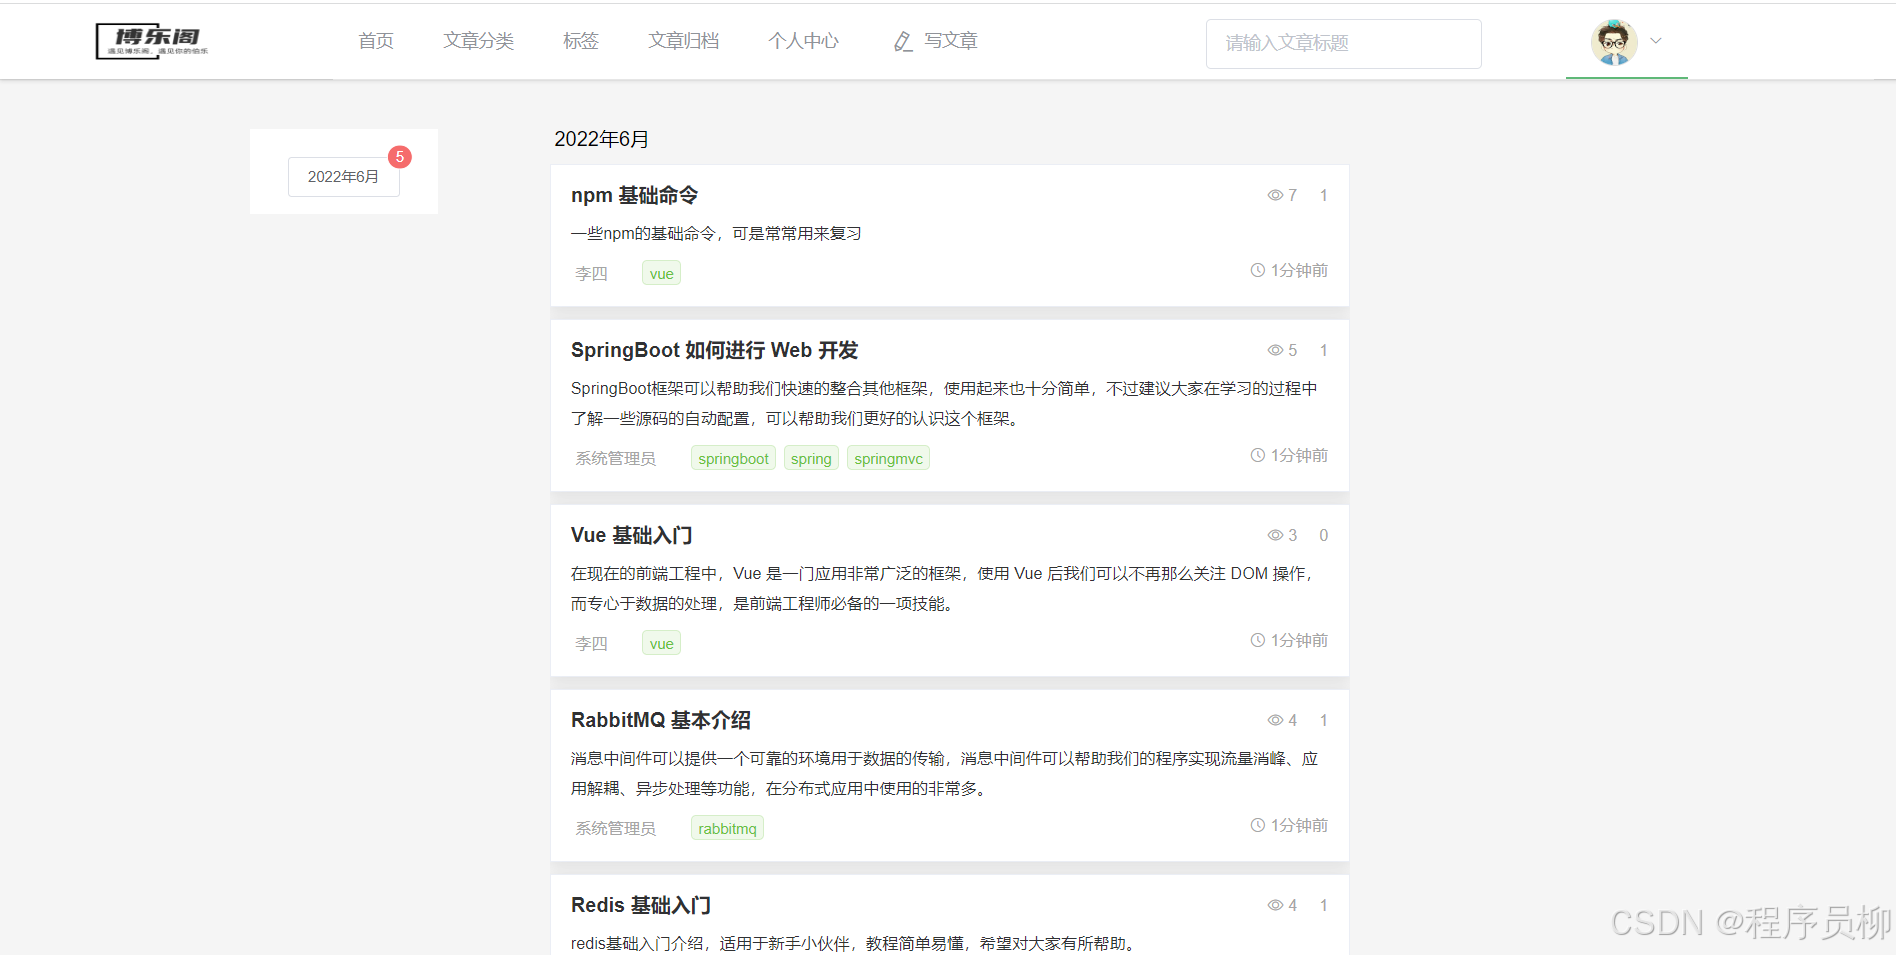This screenshot has height=955, width=1896.
Task: Select the springboot tag chip
Action: click(x=733, y=458)
